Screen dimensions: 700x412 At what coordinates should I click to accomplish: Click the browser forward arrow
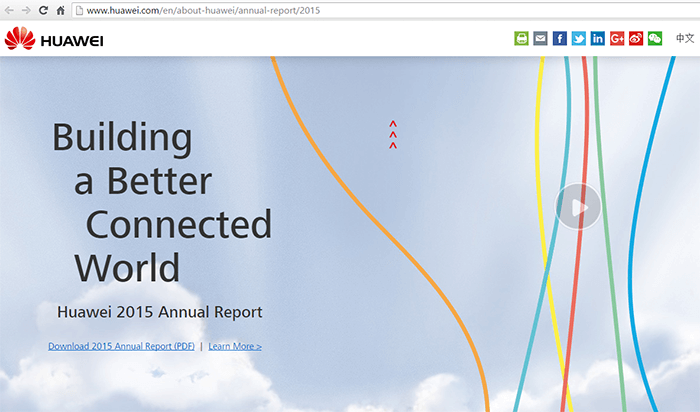26,10
